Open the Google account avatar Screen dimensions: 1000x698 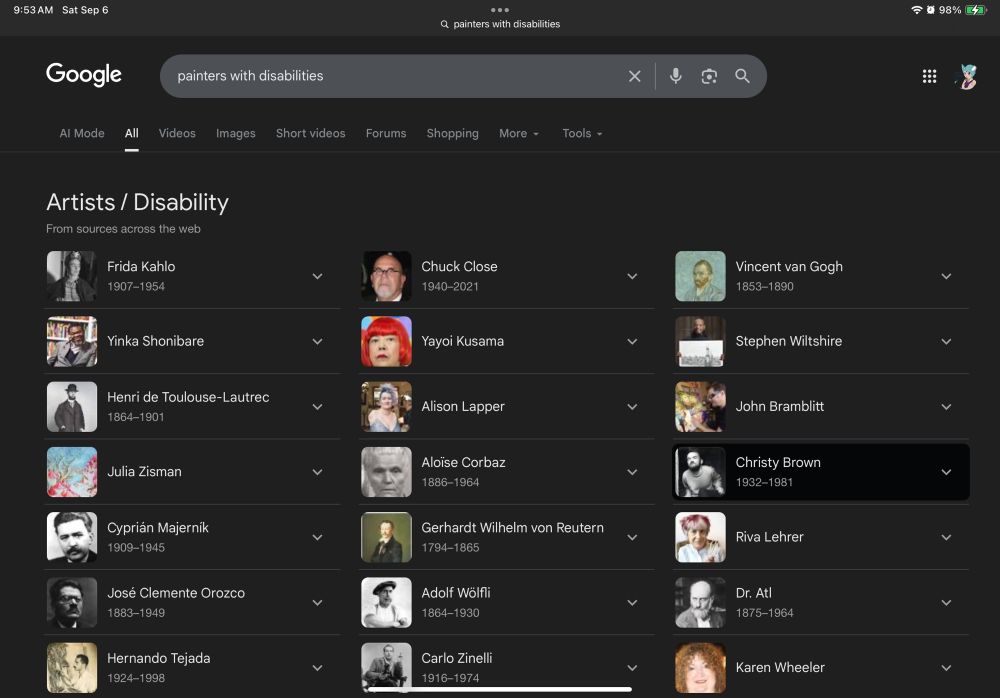tap(967, 77)
